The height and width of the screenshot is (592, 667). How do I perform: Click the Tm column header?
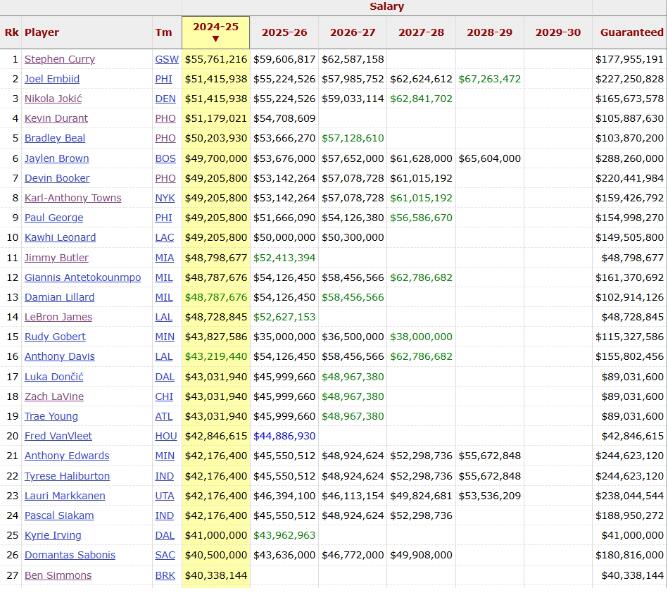pos(162,32)
